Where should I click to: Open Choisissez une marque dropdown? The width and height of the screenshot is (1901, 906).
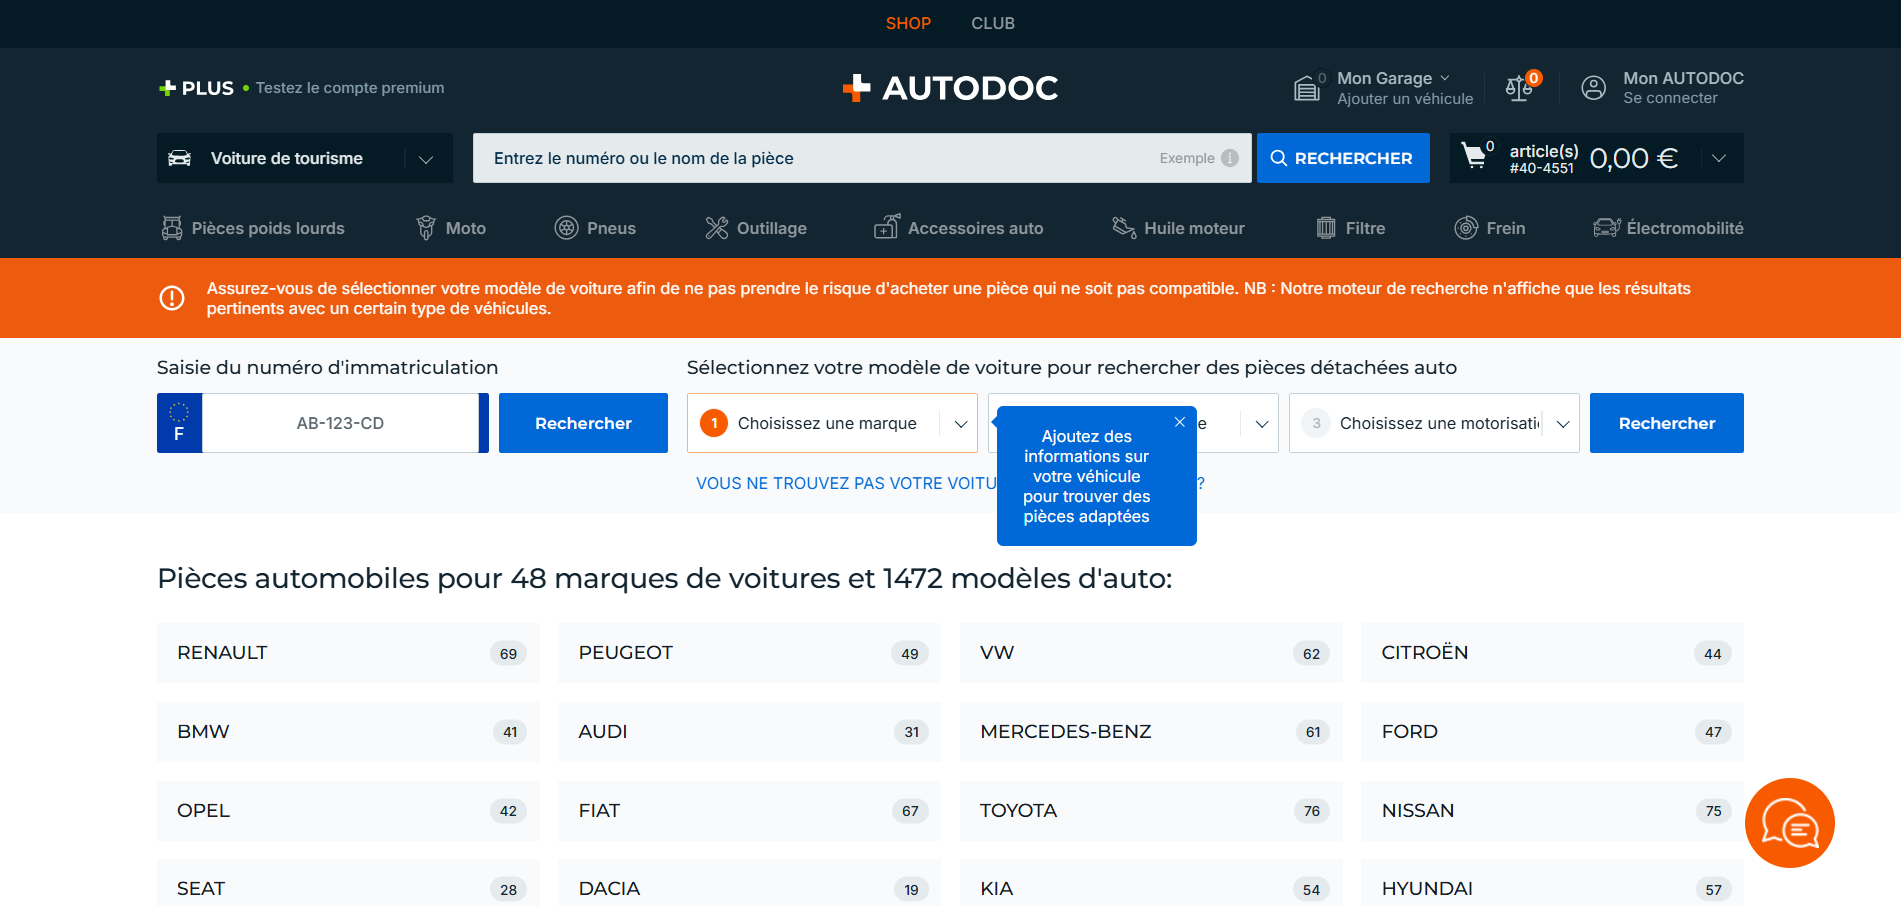pos(832,423)
